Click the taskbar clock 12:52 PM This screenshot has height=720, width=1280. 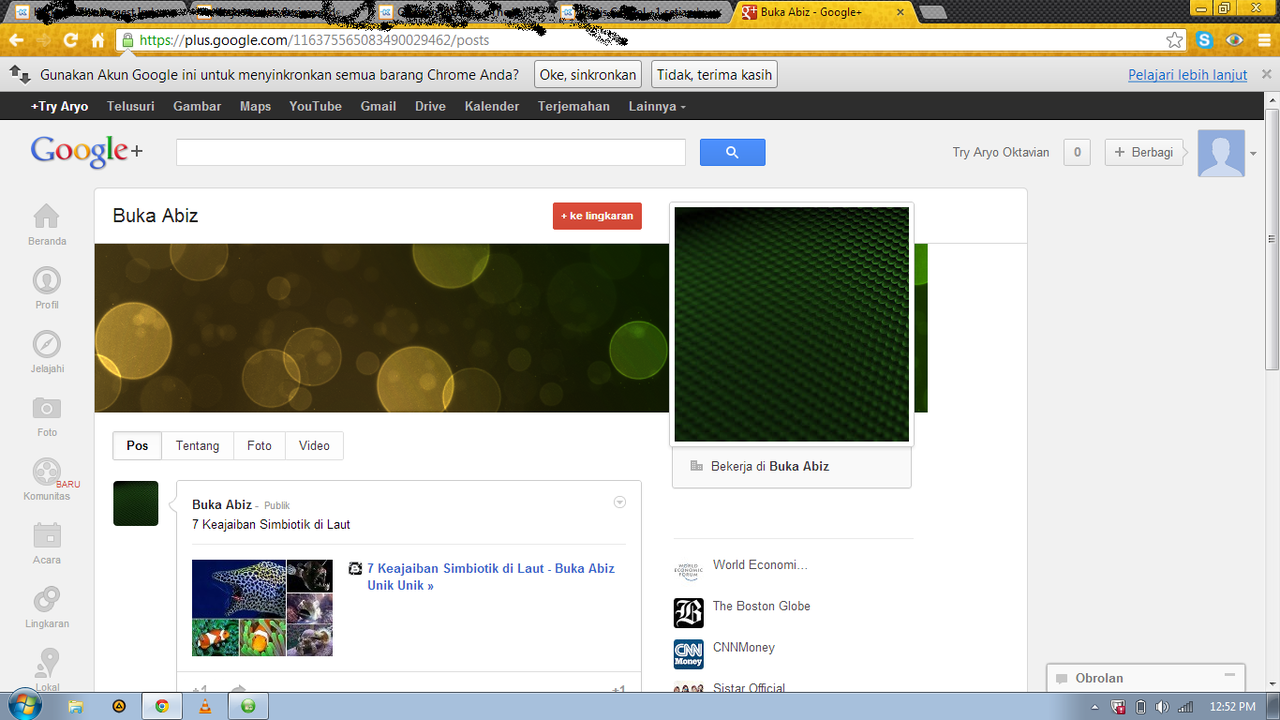click(1232, 707)
